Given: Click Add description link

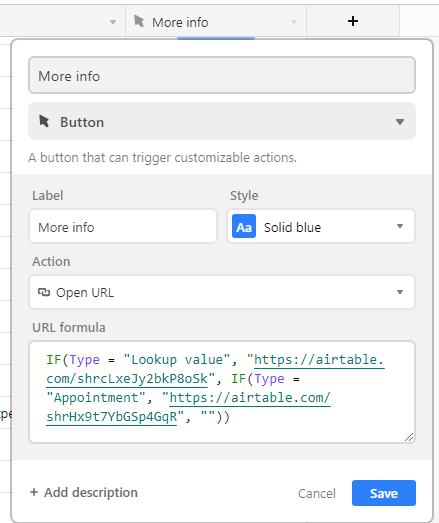Looking at the screenshot, I should coord(90,492).
